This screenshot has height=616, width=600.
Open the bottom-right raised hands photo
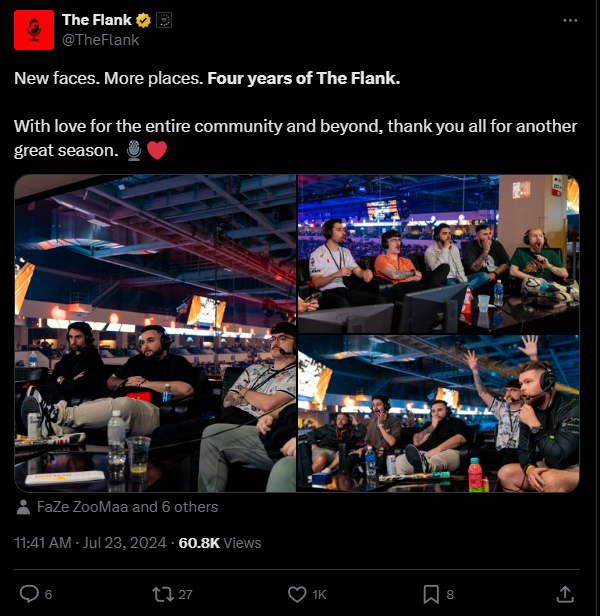439,414
